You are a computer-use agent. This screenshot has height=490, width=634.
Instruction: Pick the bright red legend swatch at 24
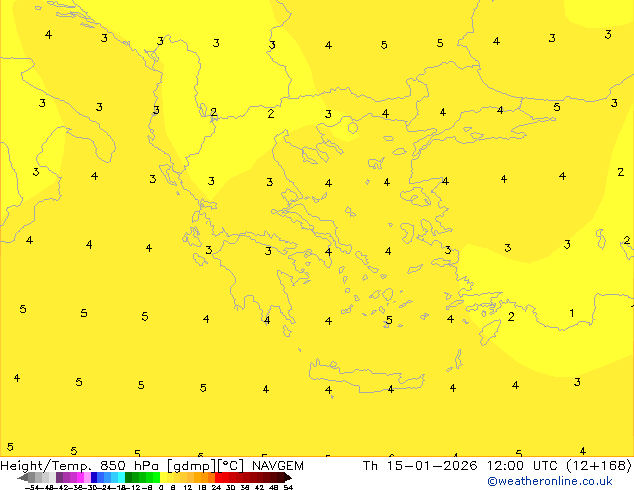218,477
